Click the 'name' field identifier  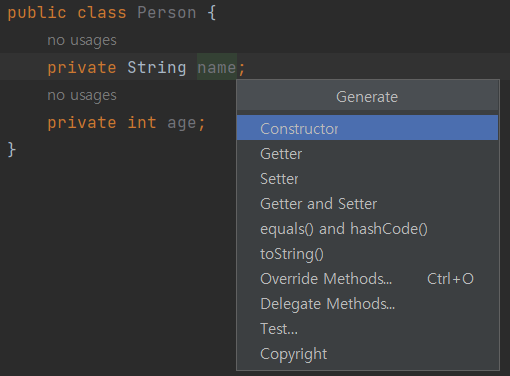pyautogui.click(x=217, y=68)
